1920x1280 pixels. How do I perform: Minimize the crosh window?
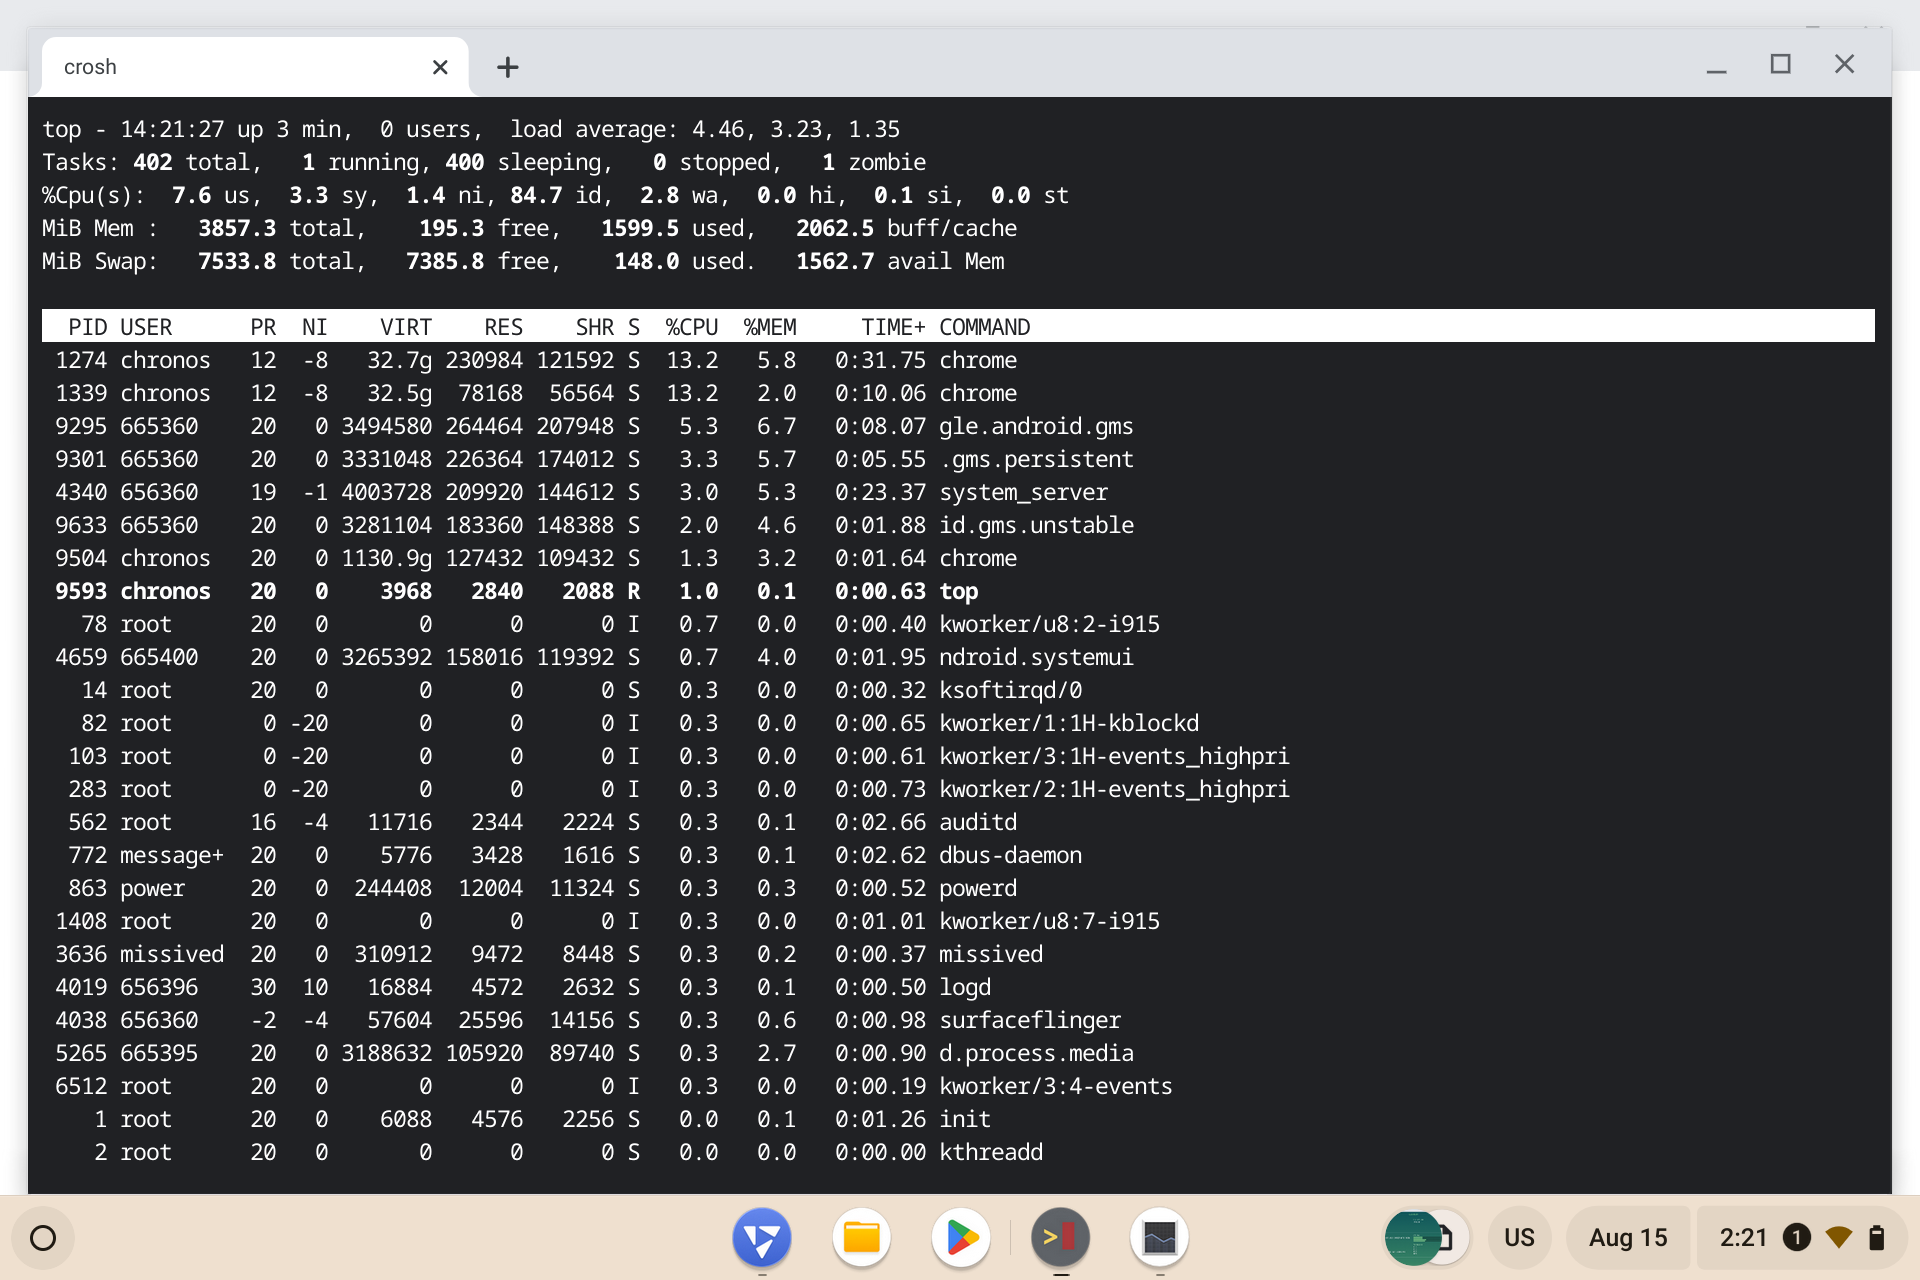coord(1716,65)
